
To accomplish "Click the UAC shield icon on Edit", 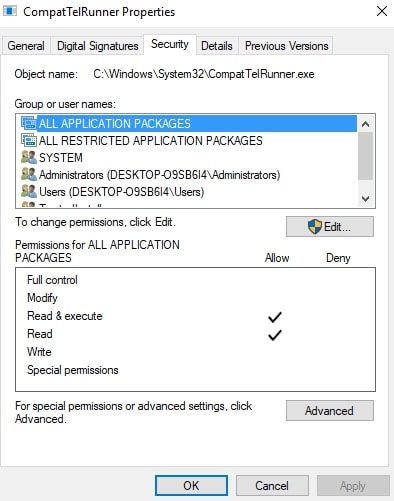I will click(x=315, y=227).
